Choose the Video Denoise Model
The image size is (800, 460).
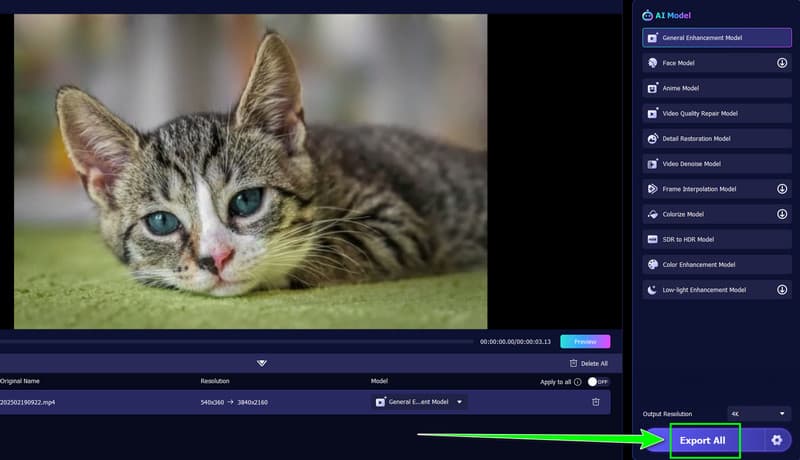(715, 164)
